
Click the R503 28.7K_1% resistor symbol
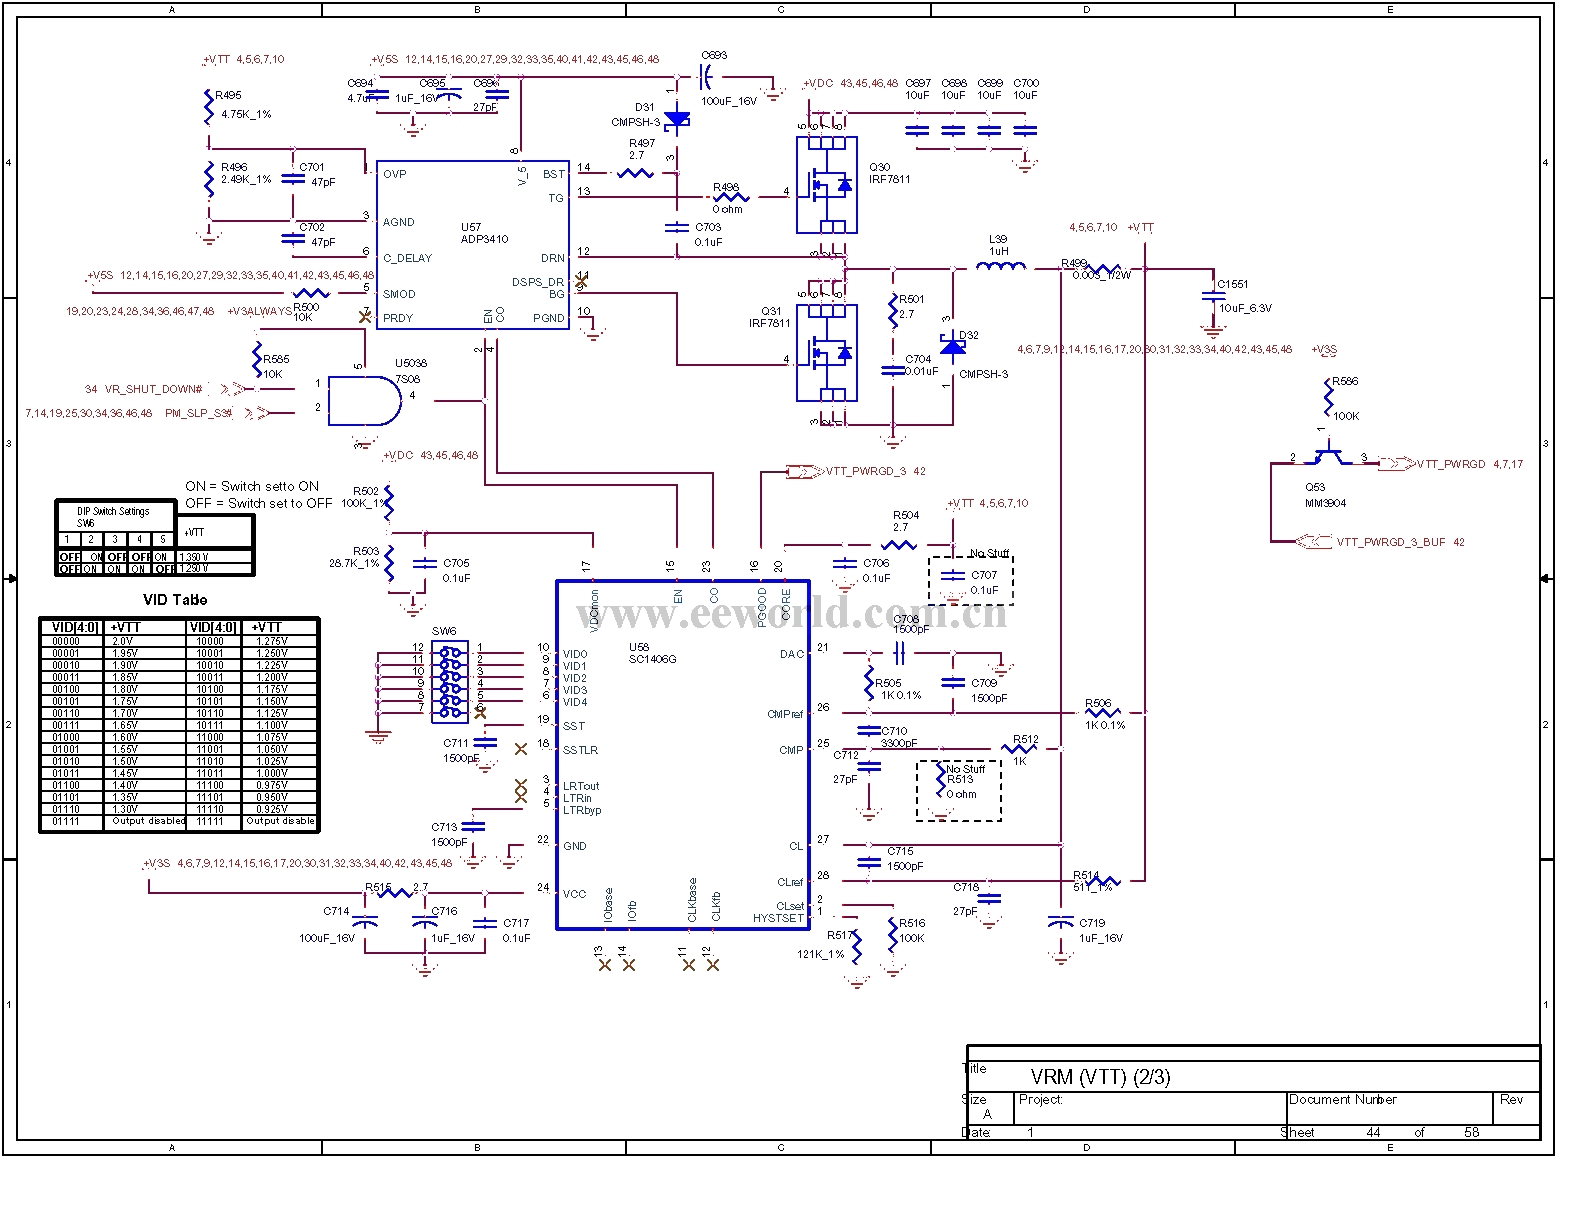click(x=389, y=563)
